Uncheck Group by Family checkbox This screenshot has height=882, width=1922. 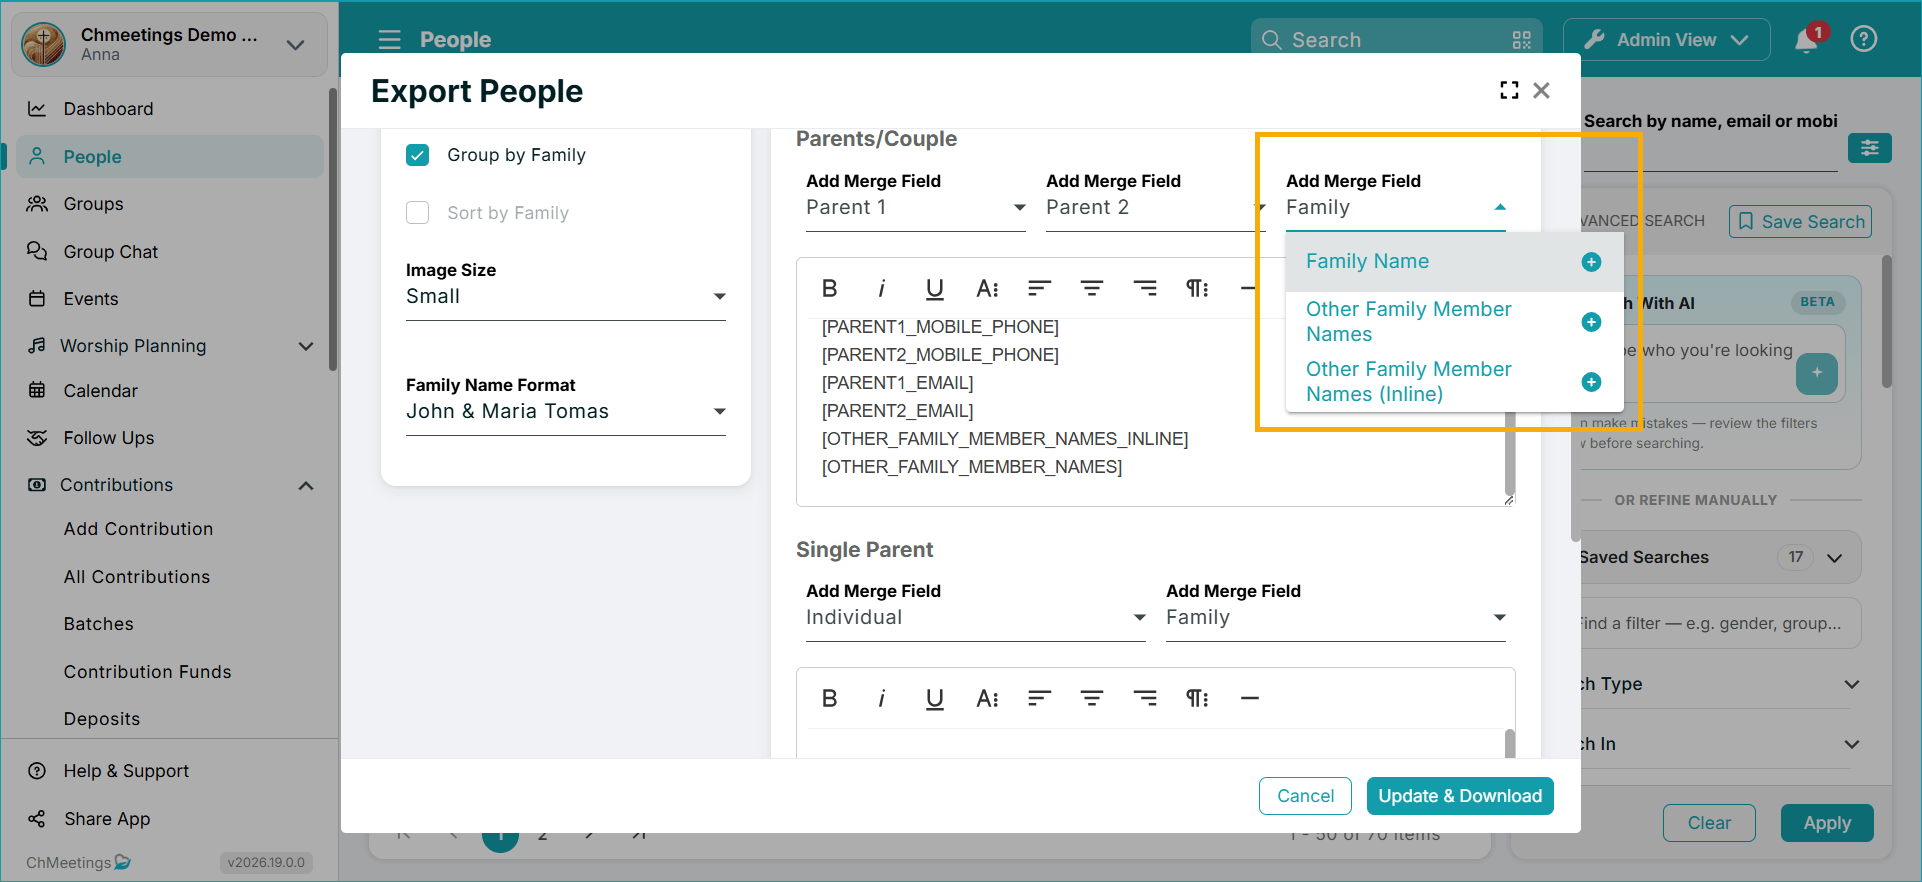coord(418,155)
